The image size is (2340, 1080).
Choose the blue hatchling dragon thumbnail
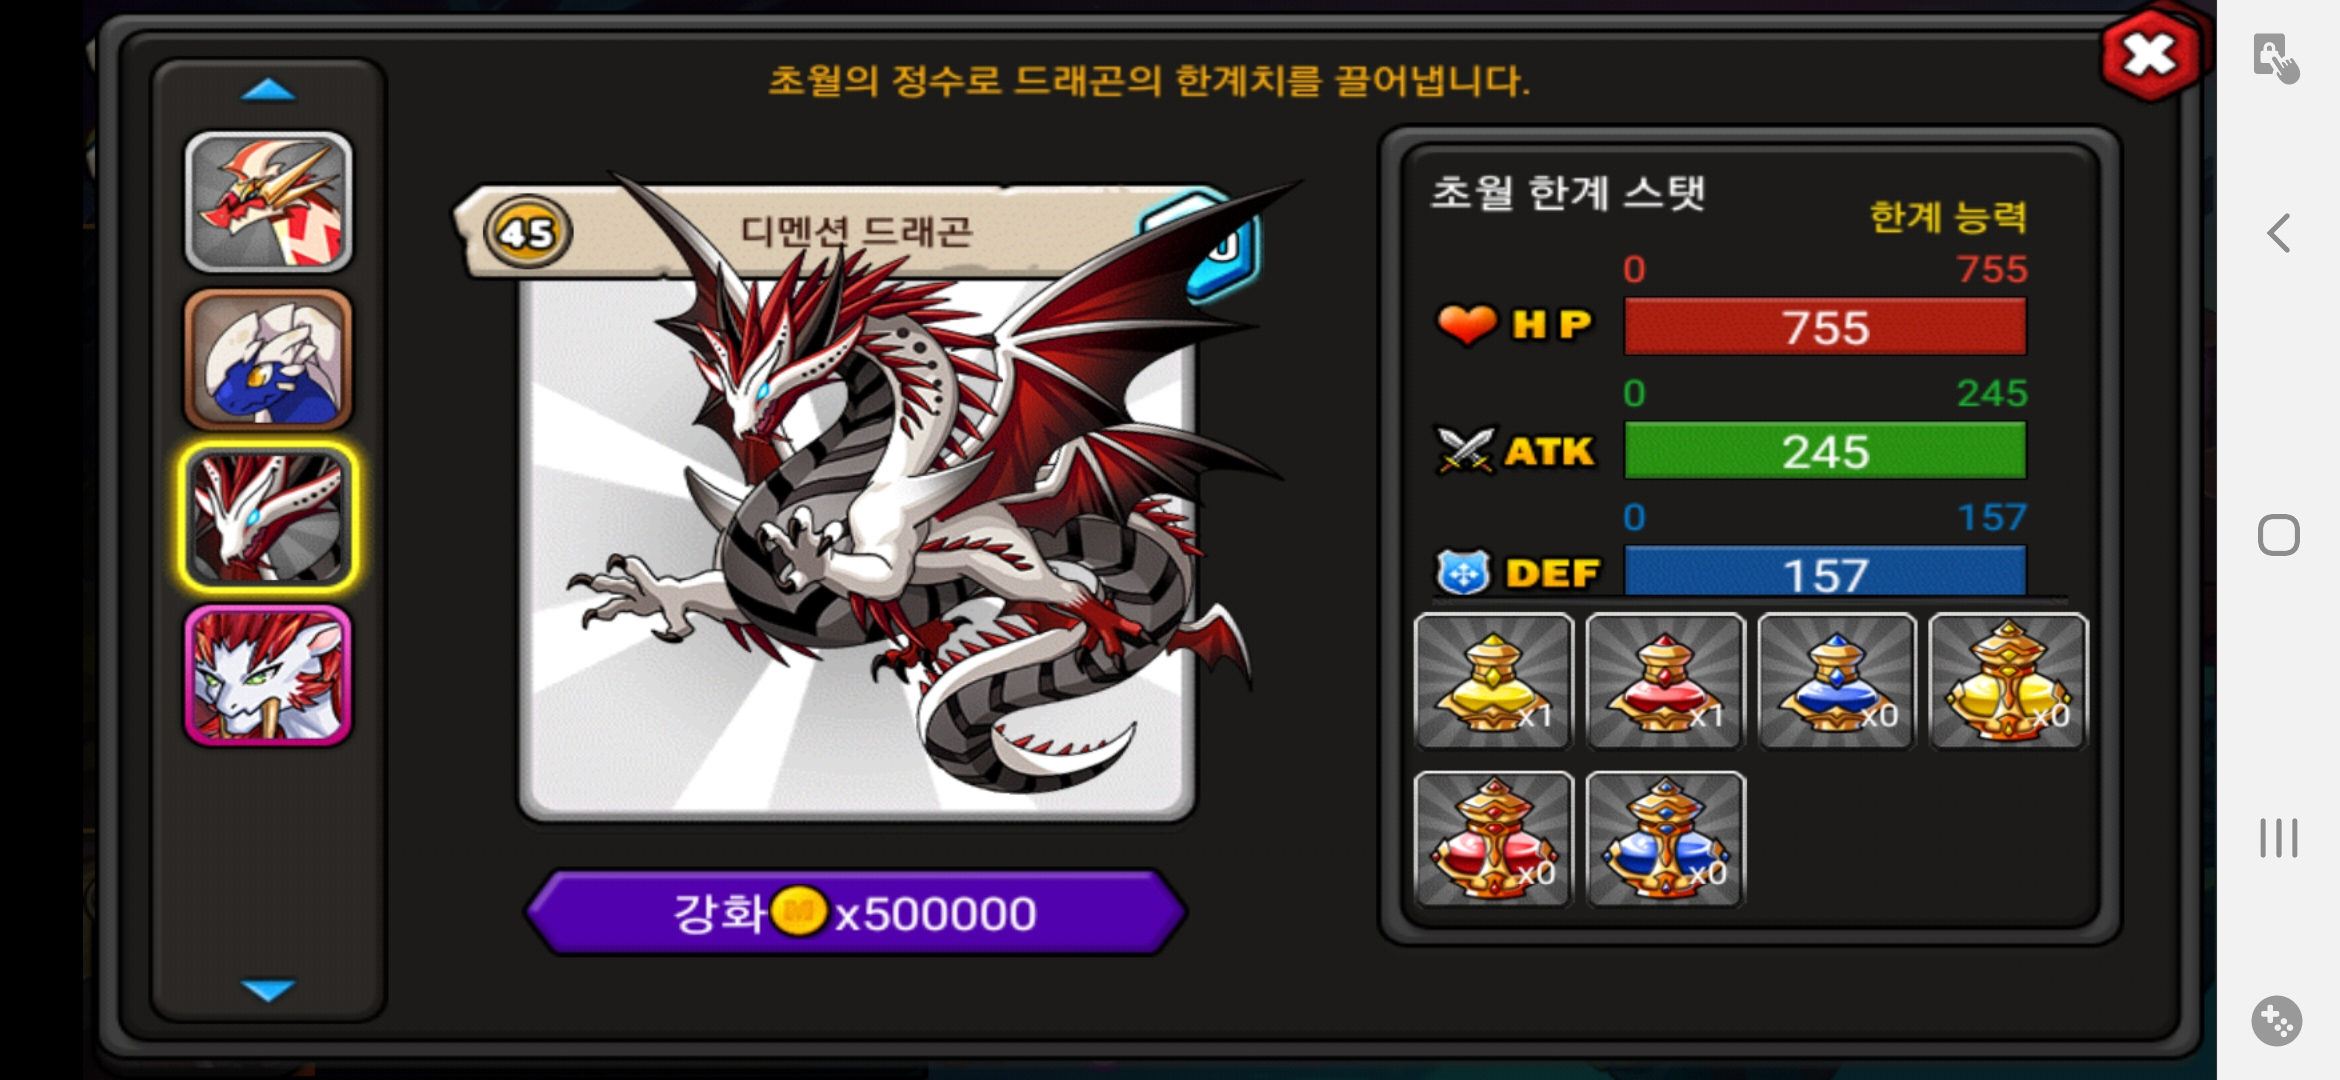[268, 360]
